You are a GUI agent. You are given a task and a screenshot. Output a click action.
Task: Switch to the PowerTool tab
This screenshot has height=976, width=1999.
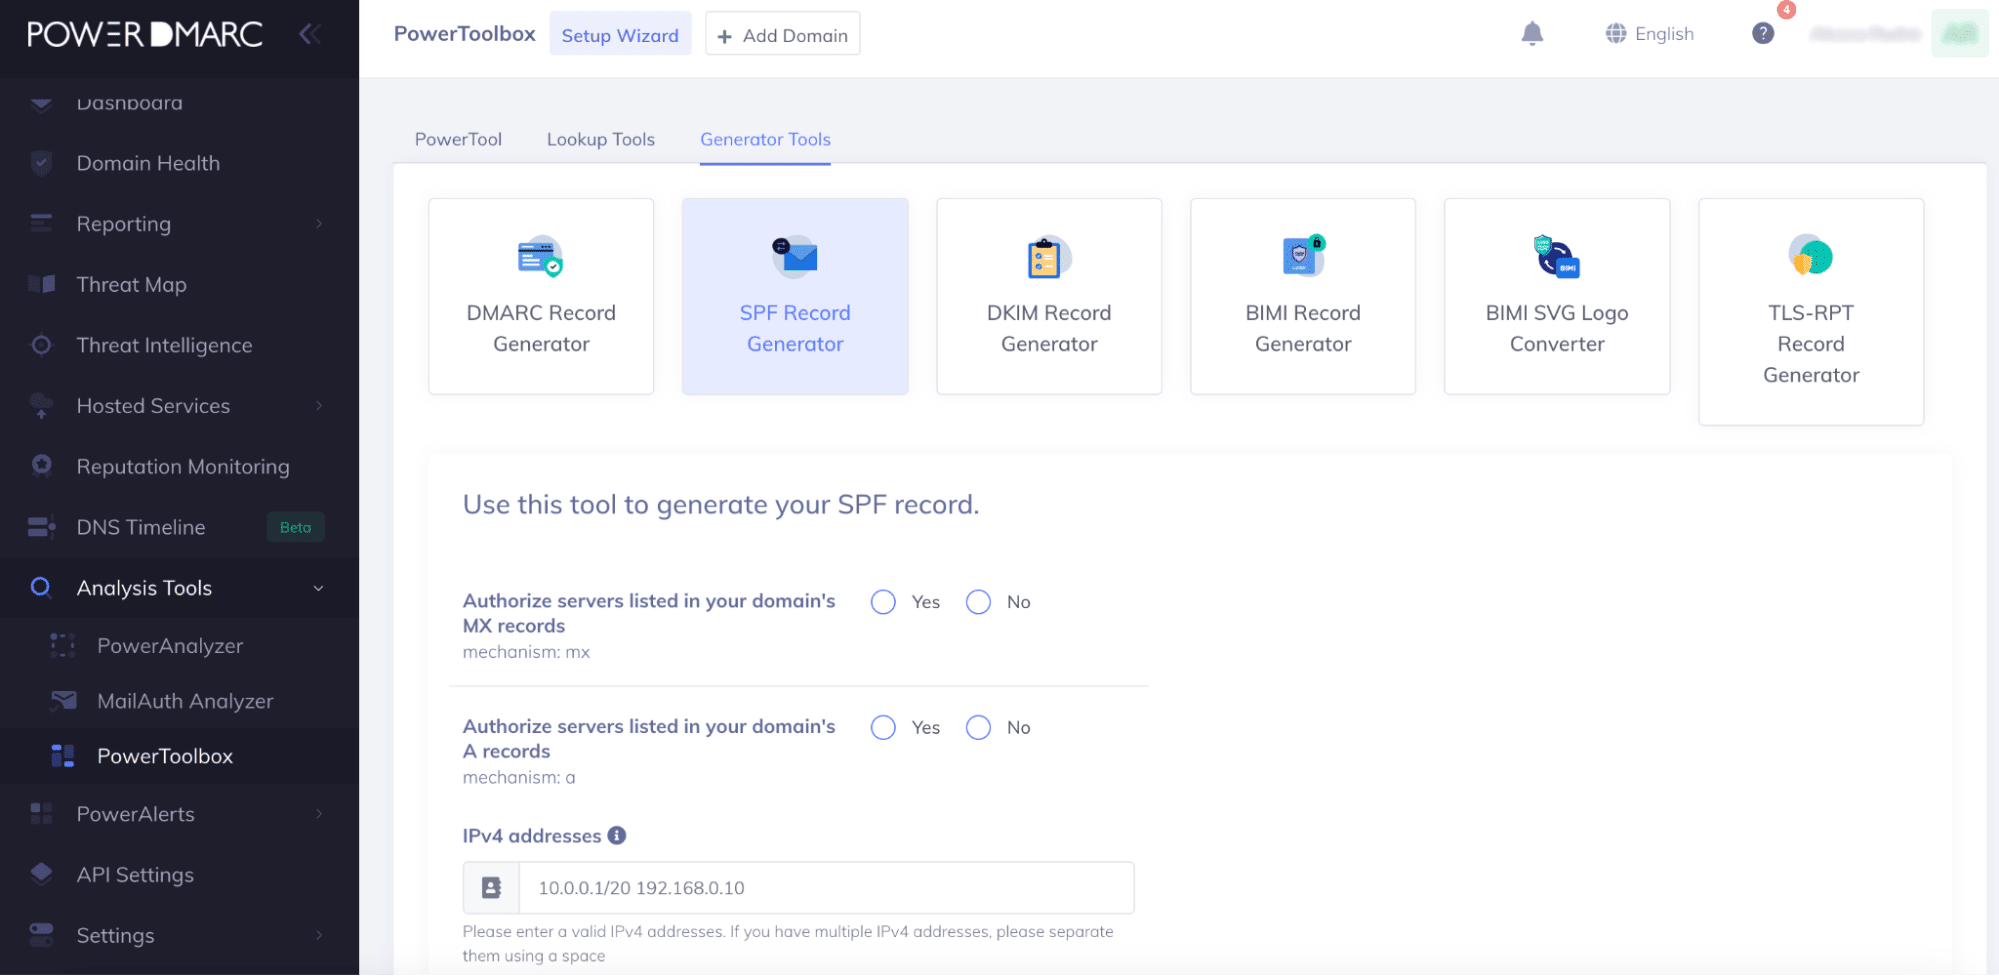click(x=458, y=139)
